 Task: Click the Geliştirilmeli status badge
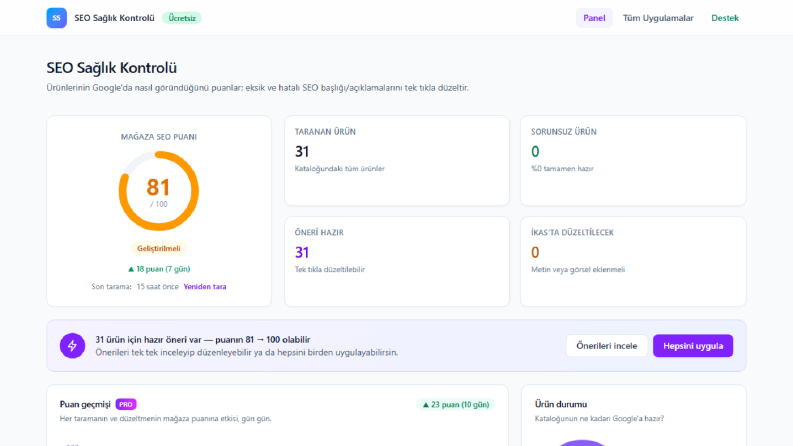pos(159,248)
